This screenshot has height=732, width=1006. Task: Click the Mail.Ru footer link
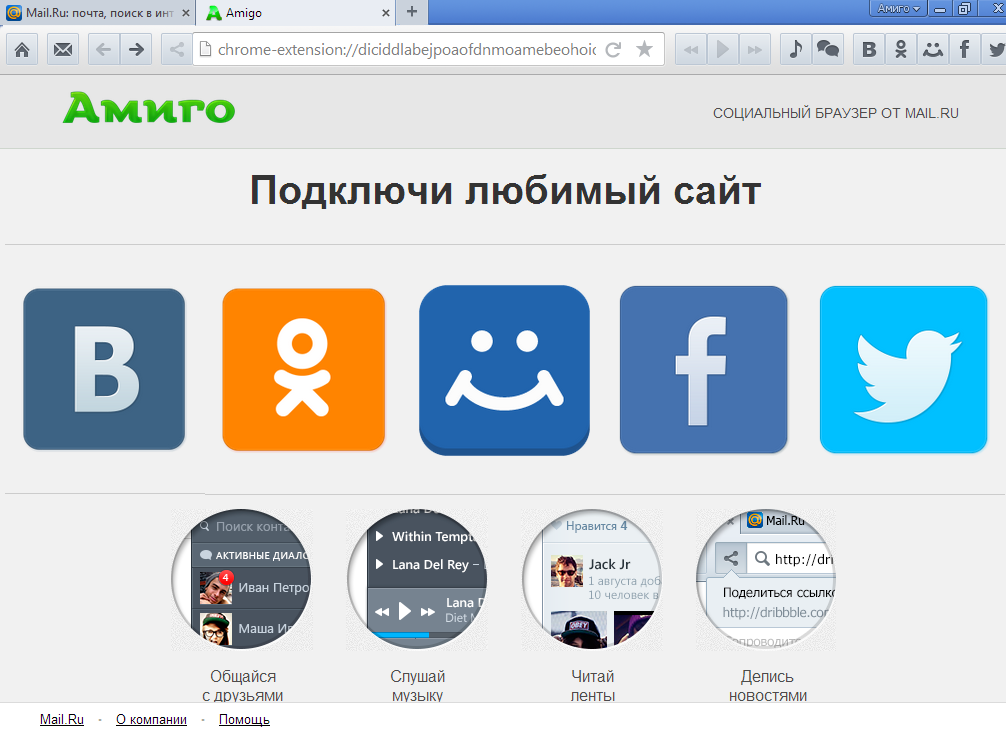pos(62,719)
